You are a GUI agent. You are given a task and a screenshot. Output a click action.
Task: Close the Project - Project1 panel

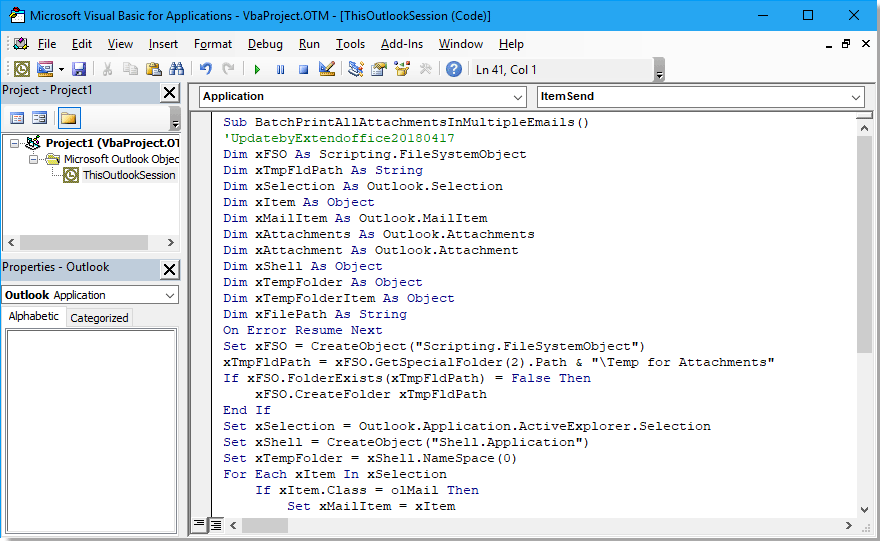(169, 92)
